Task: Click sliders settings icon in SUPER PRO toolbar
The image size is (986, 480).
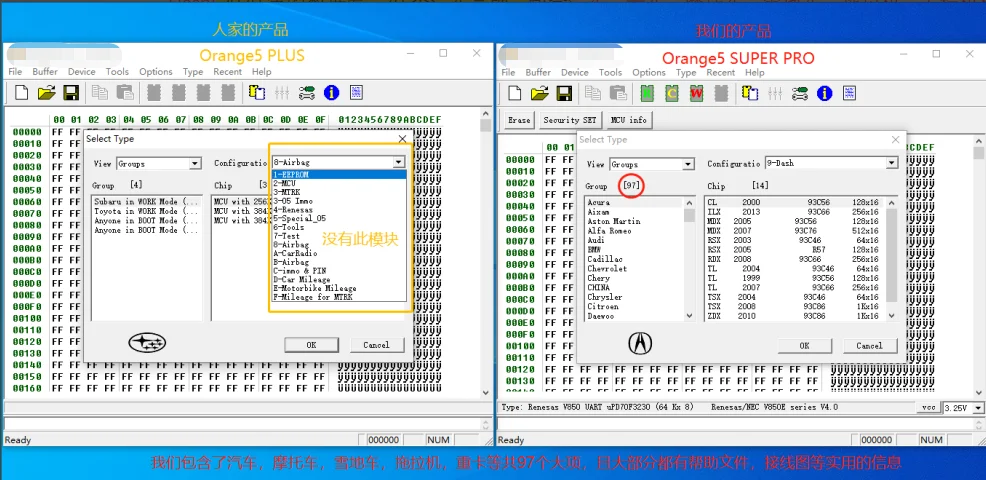Action: click(775, 94)
